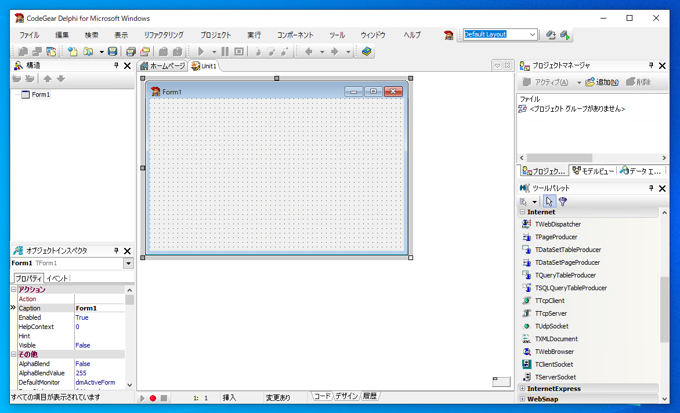Switch to the ホームページ tab

tap(163, 66)
